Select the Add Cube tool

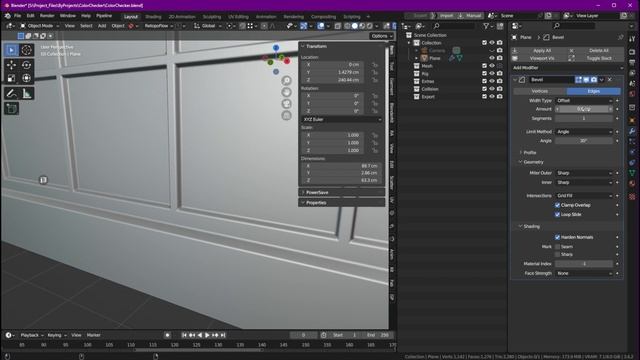click(11, 109)
